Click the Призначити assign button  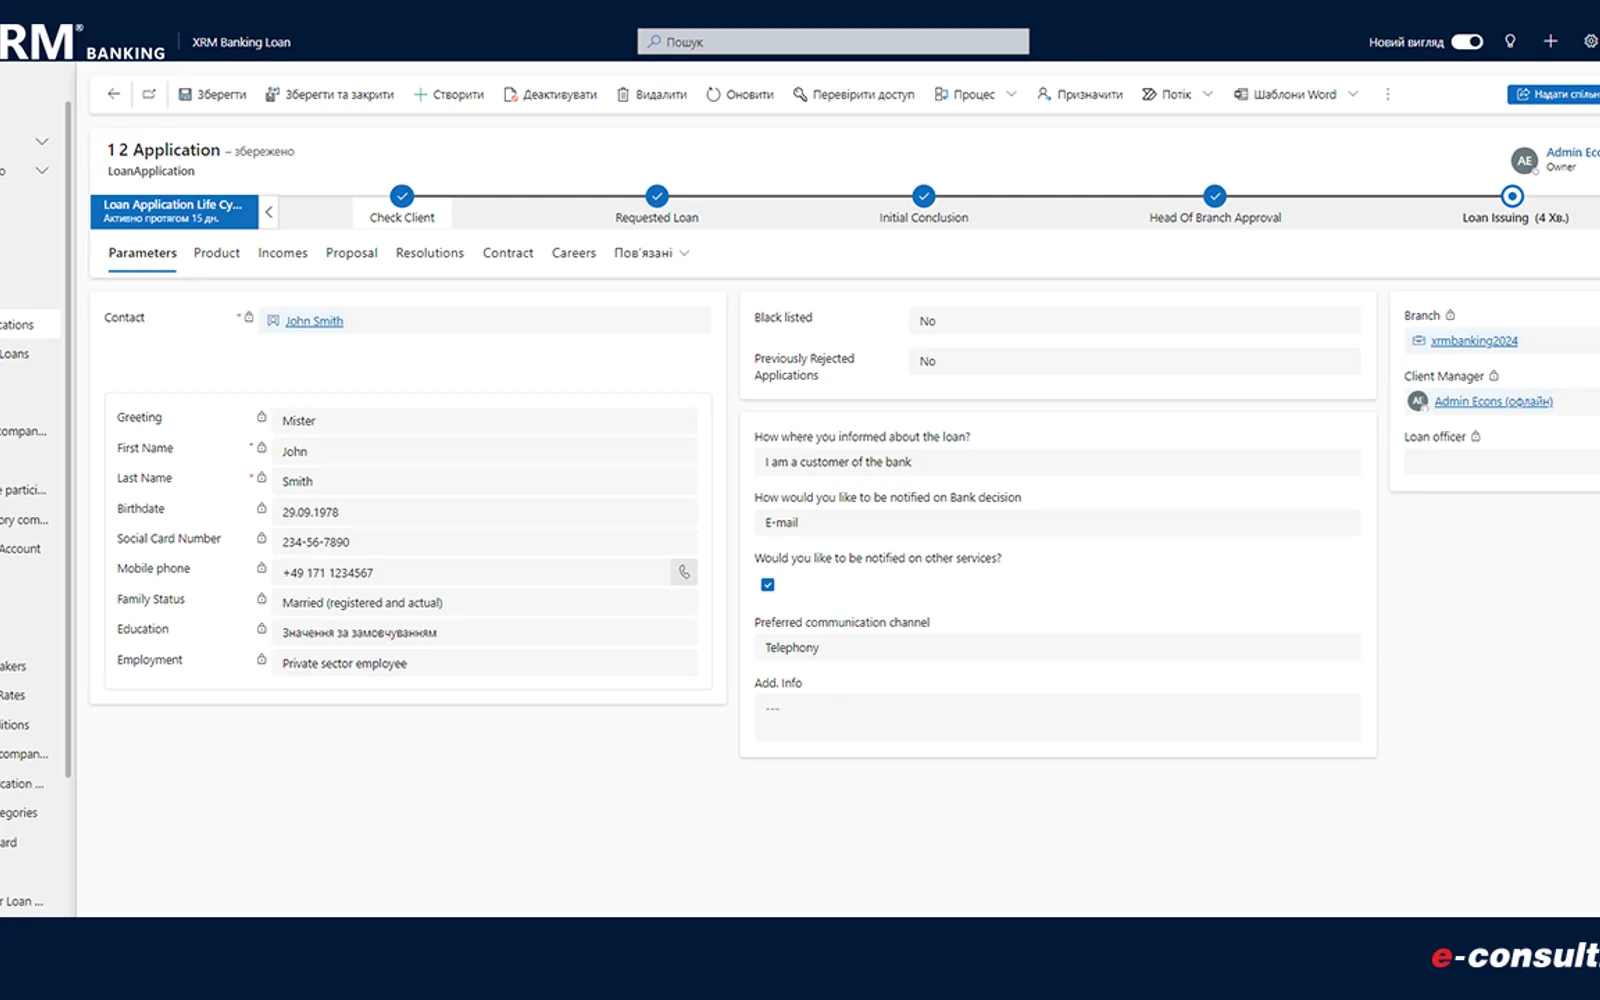(x=1080, y=94)
